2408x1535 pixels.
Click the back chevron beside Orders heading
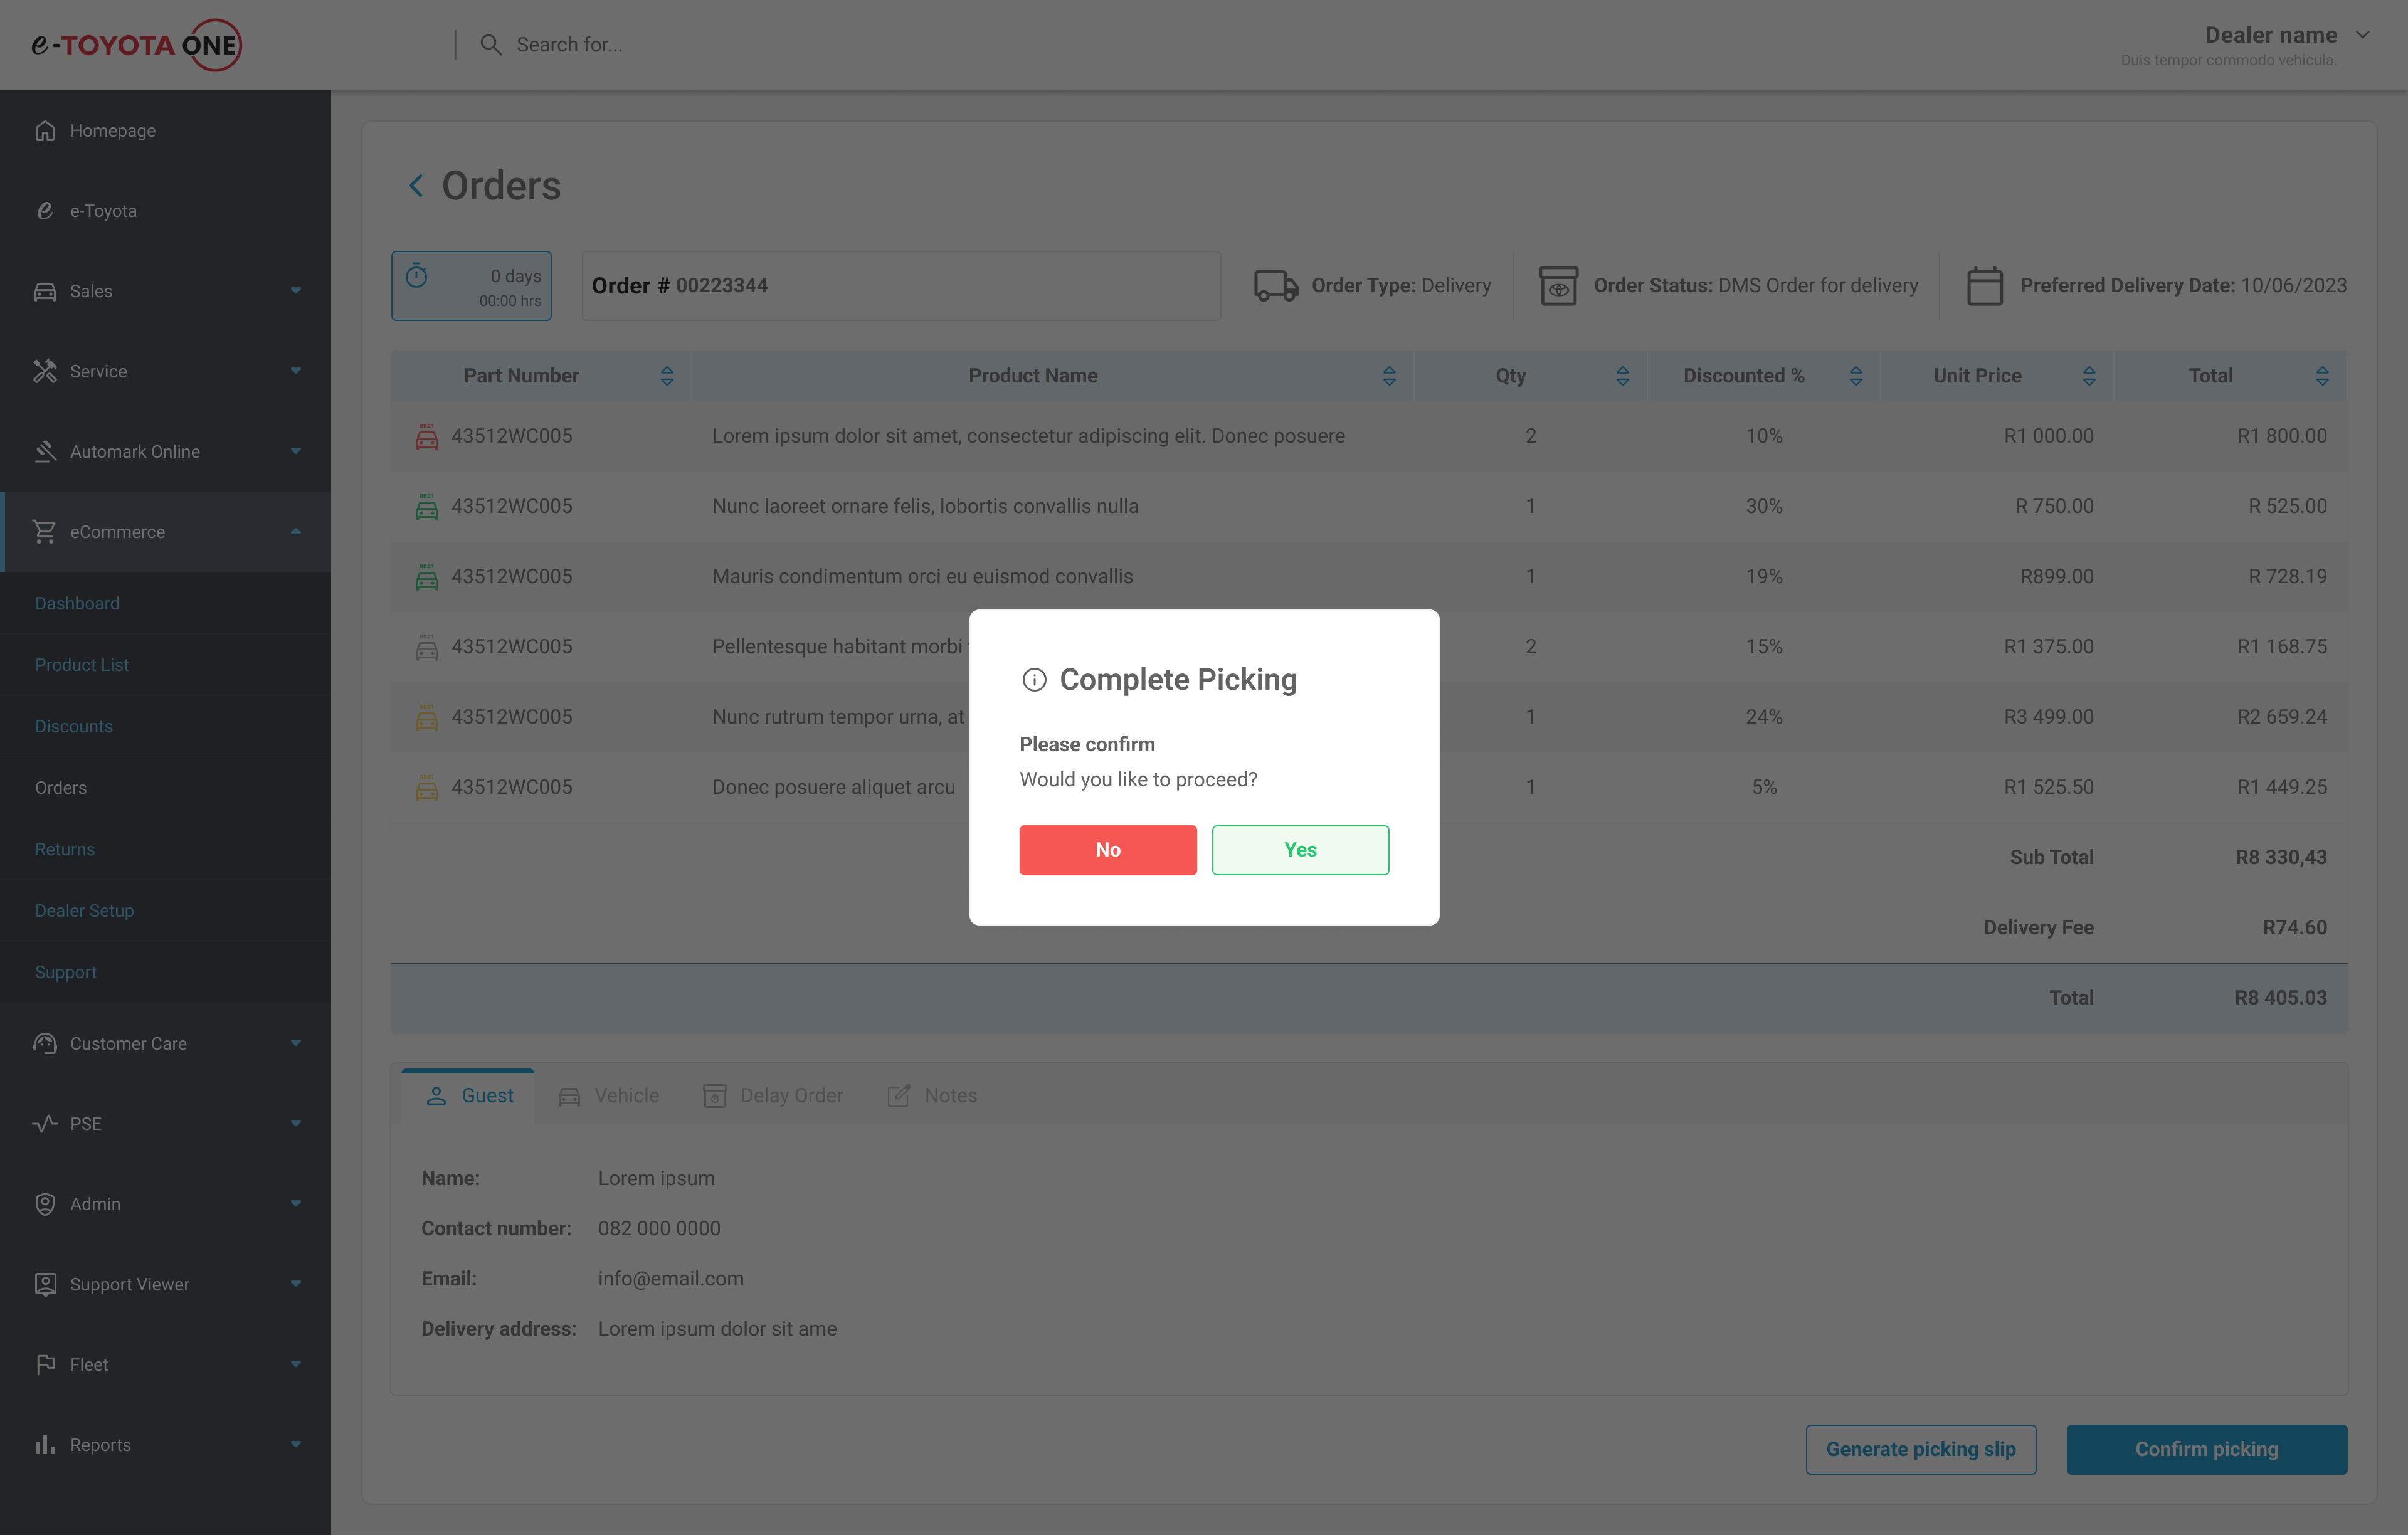point(416,186)
